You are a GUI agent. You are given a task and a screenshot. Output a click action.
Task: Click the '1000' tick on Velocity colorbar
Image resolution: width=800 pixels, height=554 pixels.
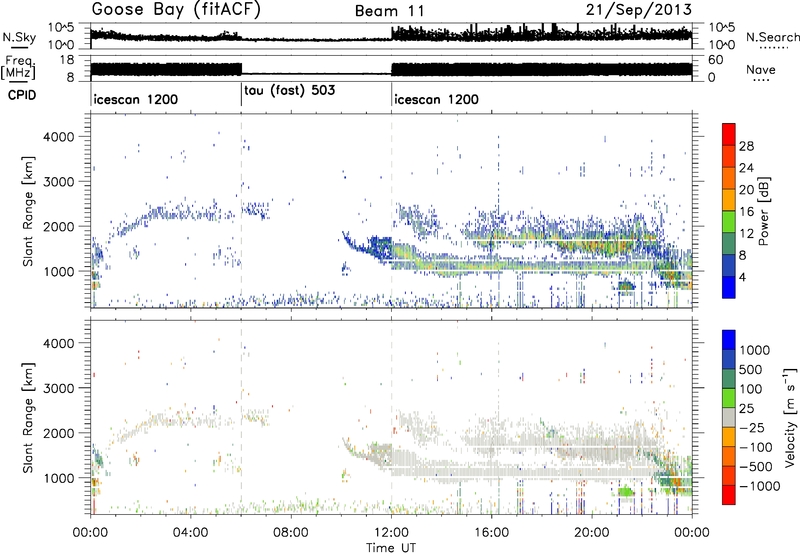click(755, 350)
